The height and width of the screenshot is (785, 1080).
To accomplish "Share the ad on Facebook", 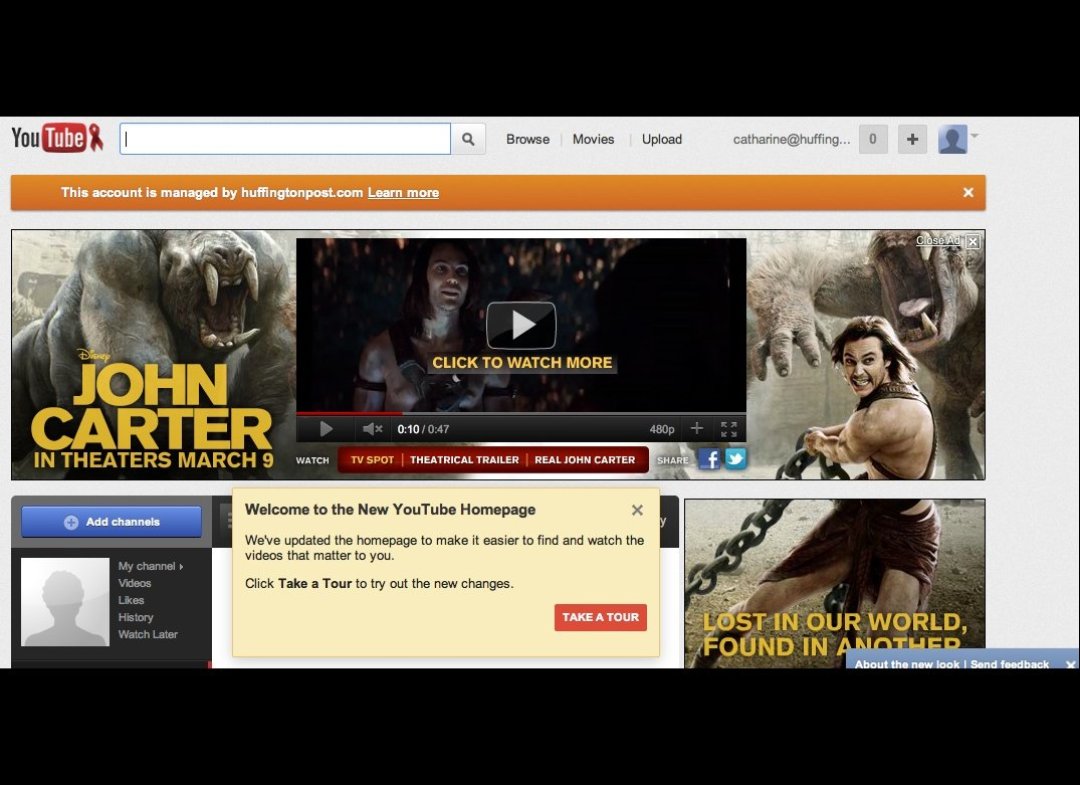I will [709, 459].
